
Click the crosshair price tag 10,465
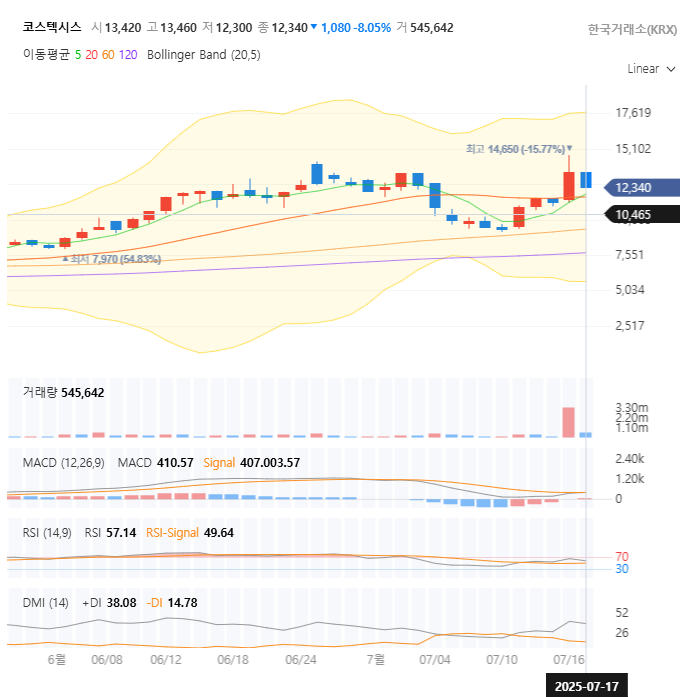click(x=642, y=215)
